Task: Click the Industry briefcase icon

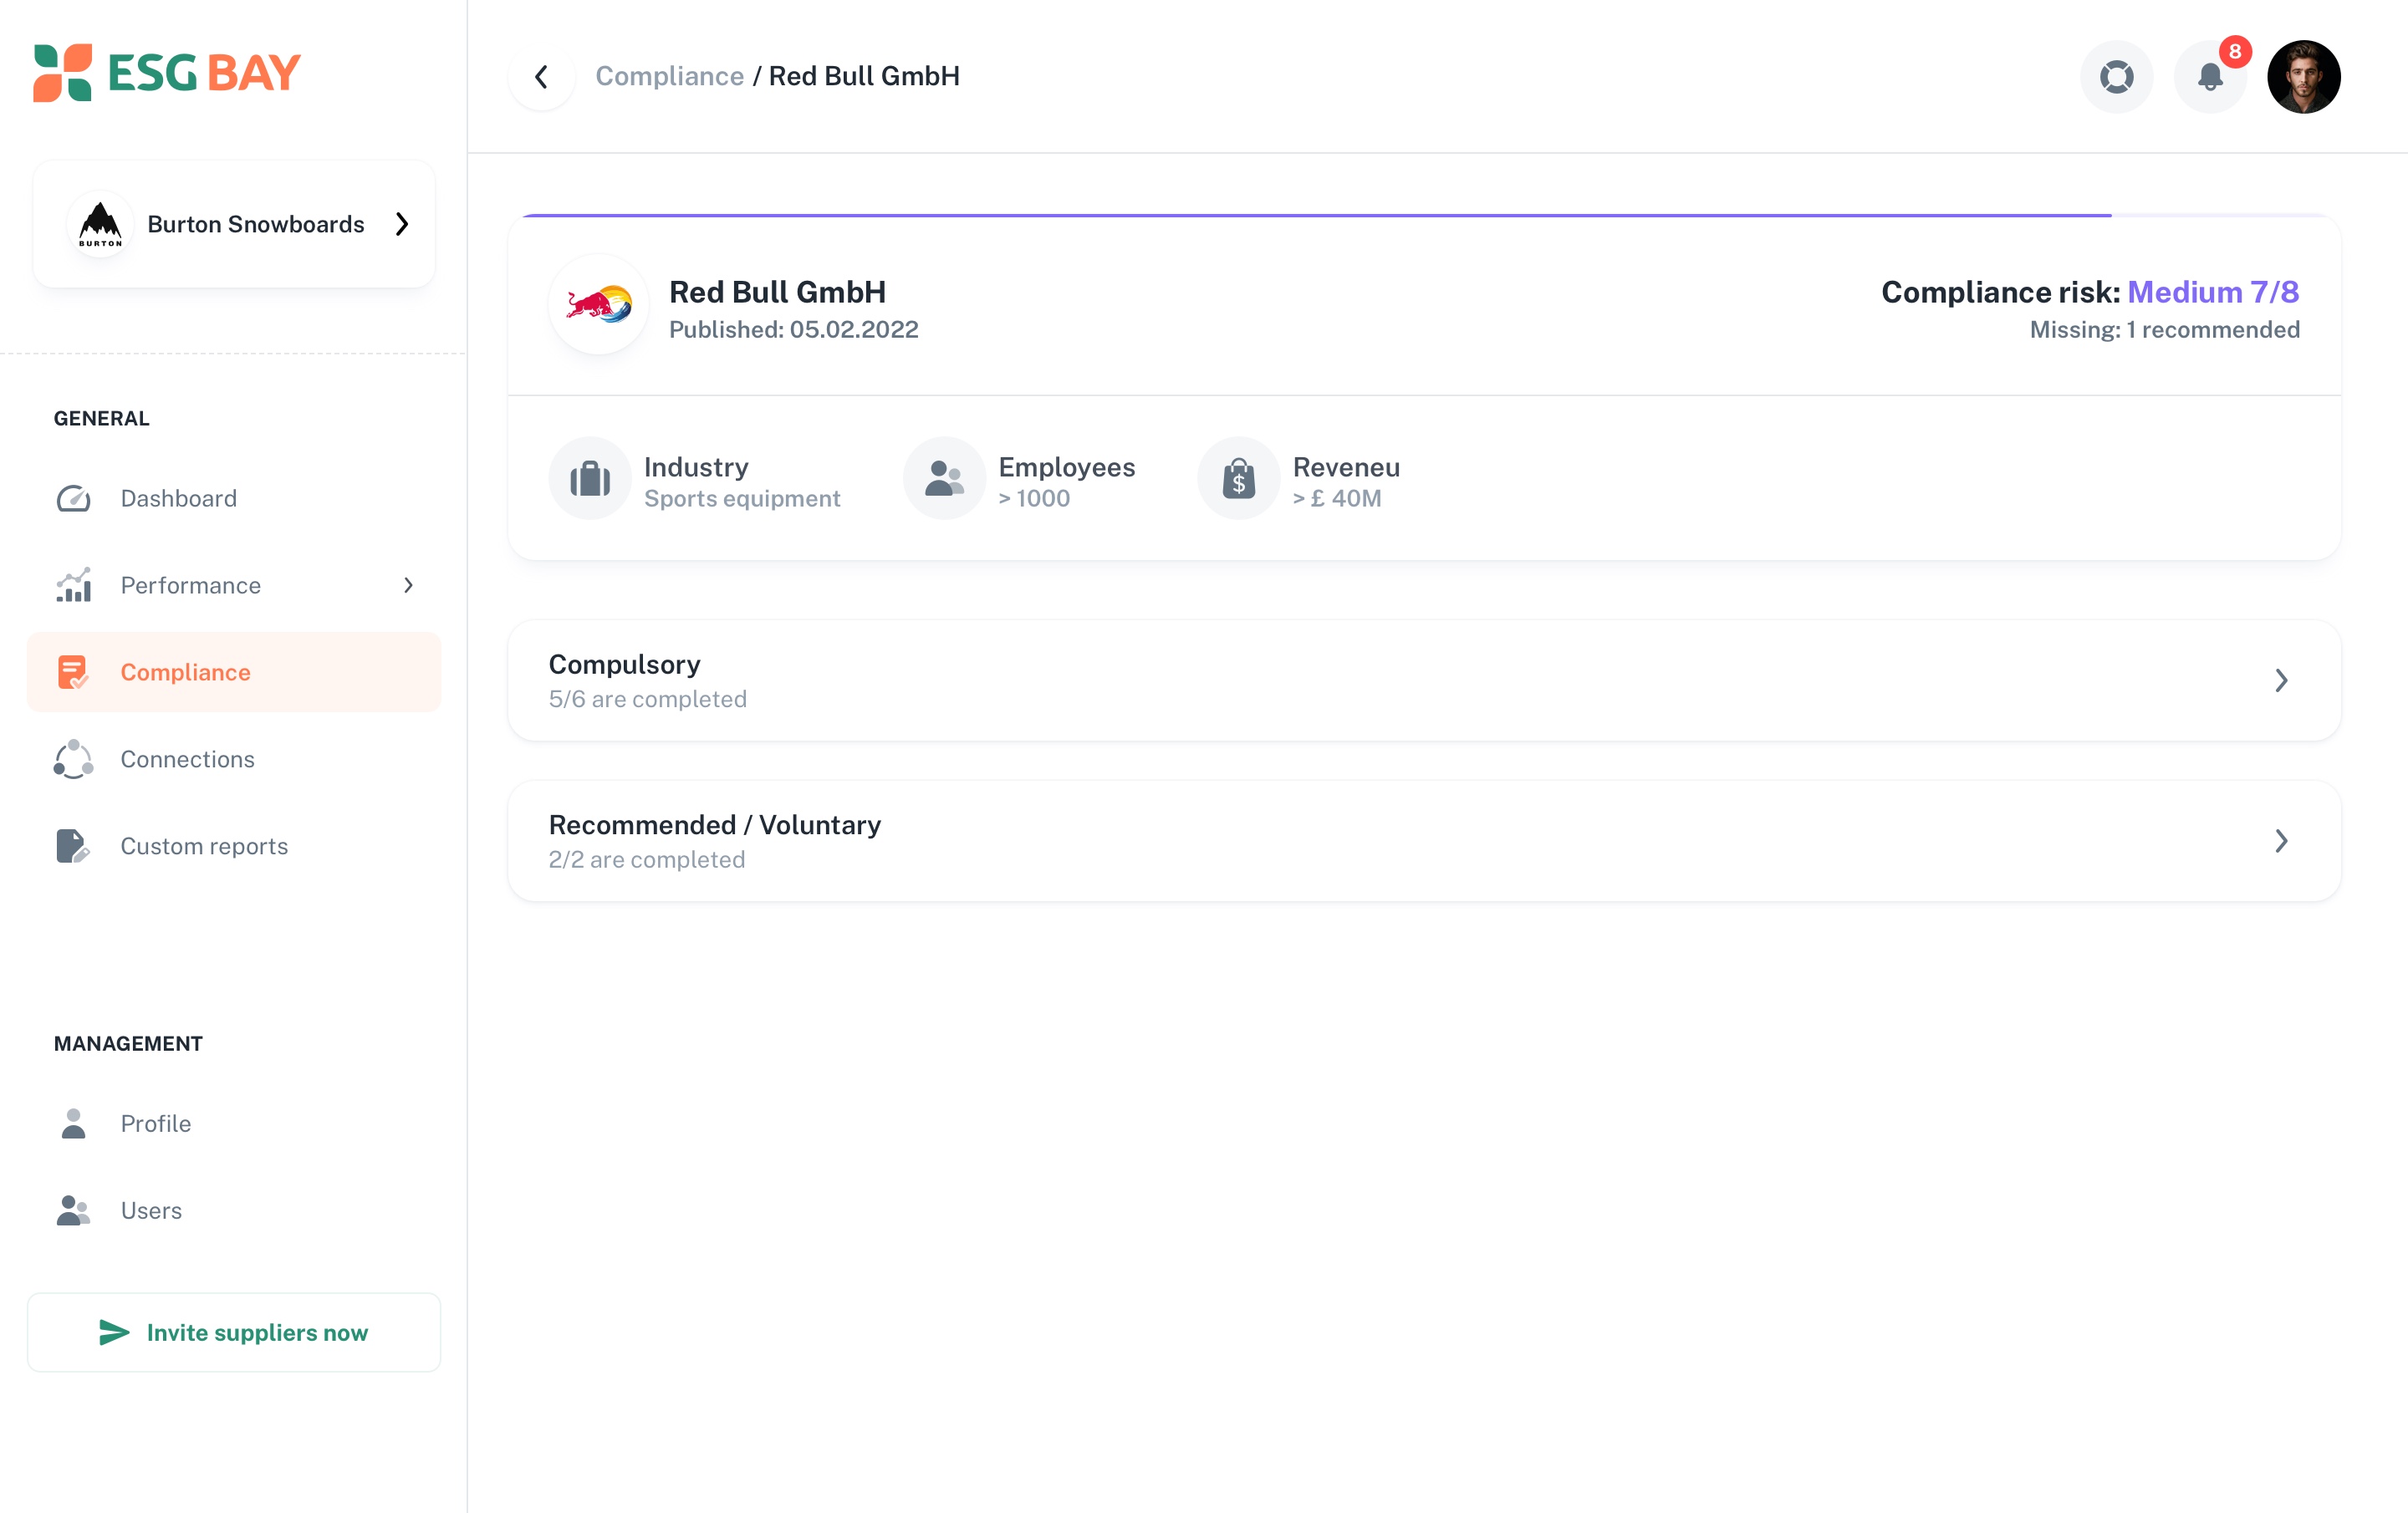Action: [x=590, y=478]
